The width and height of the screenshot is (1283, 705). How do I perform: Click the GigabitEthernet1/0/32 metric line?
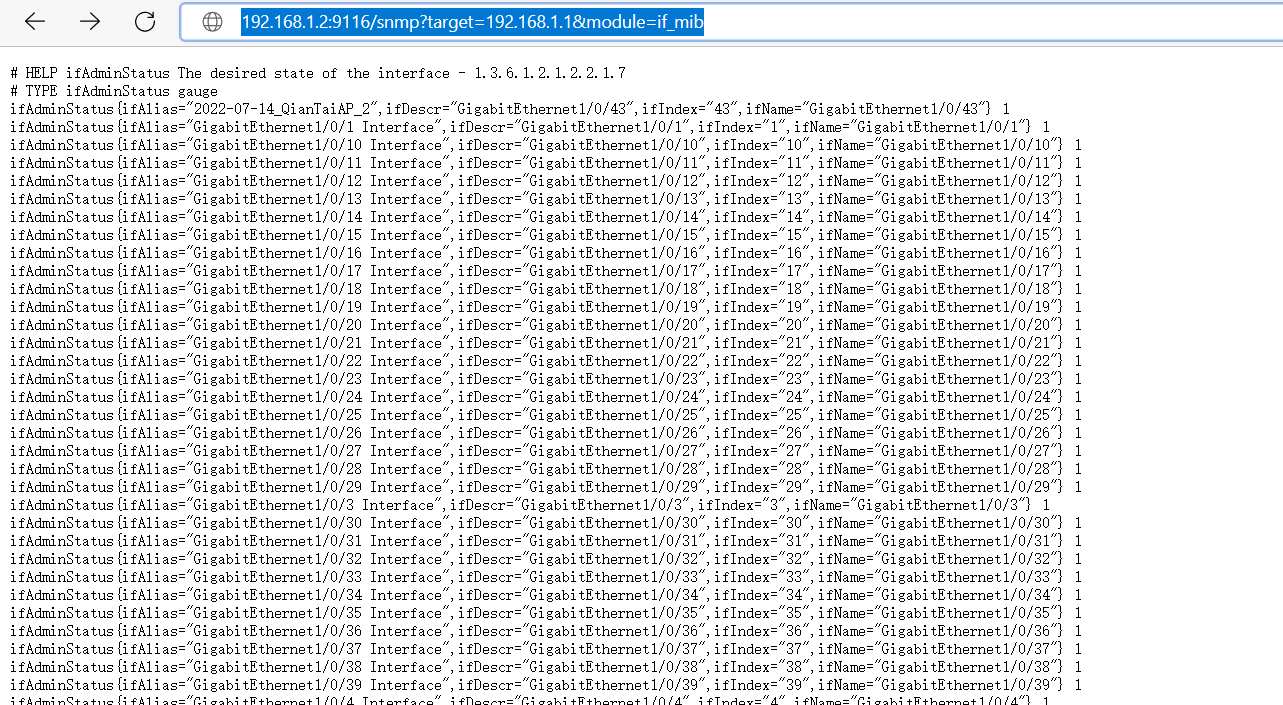click(x=546, y=559)
